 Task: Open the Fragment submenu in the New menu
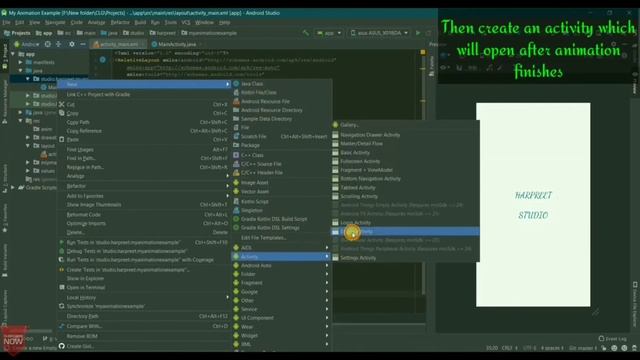[x=281, y=282]
